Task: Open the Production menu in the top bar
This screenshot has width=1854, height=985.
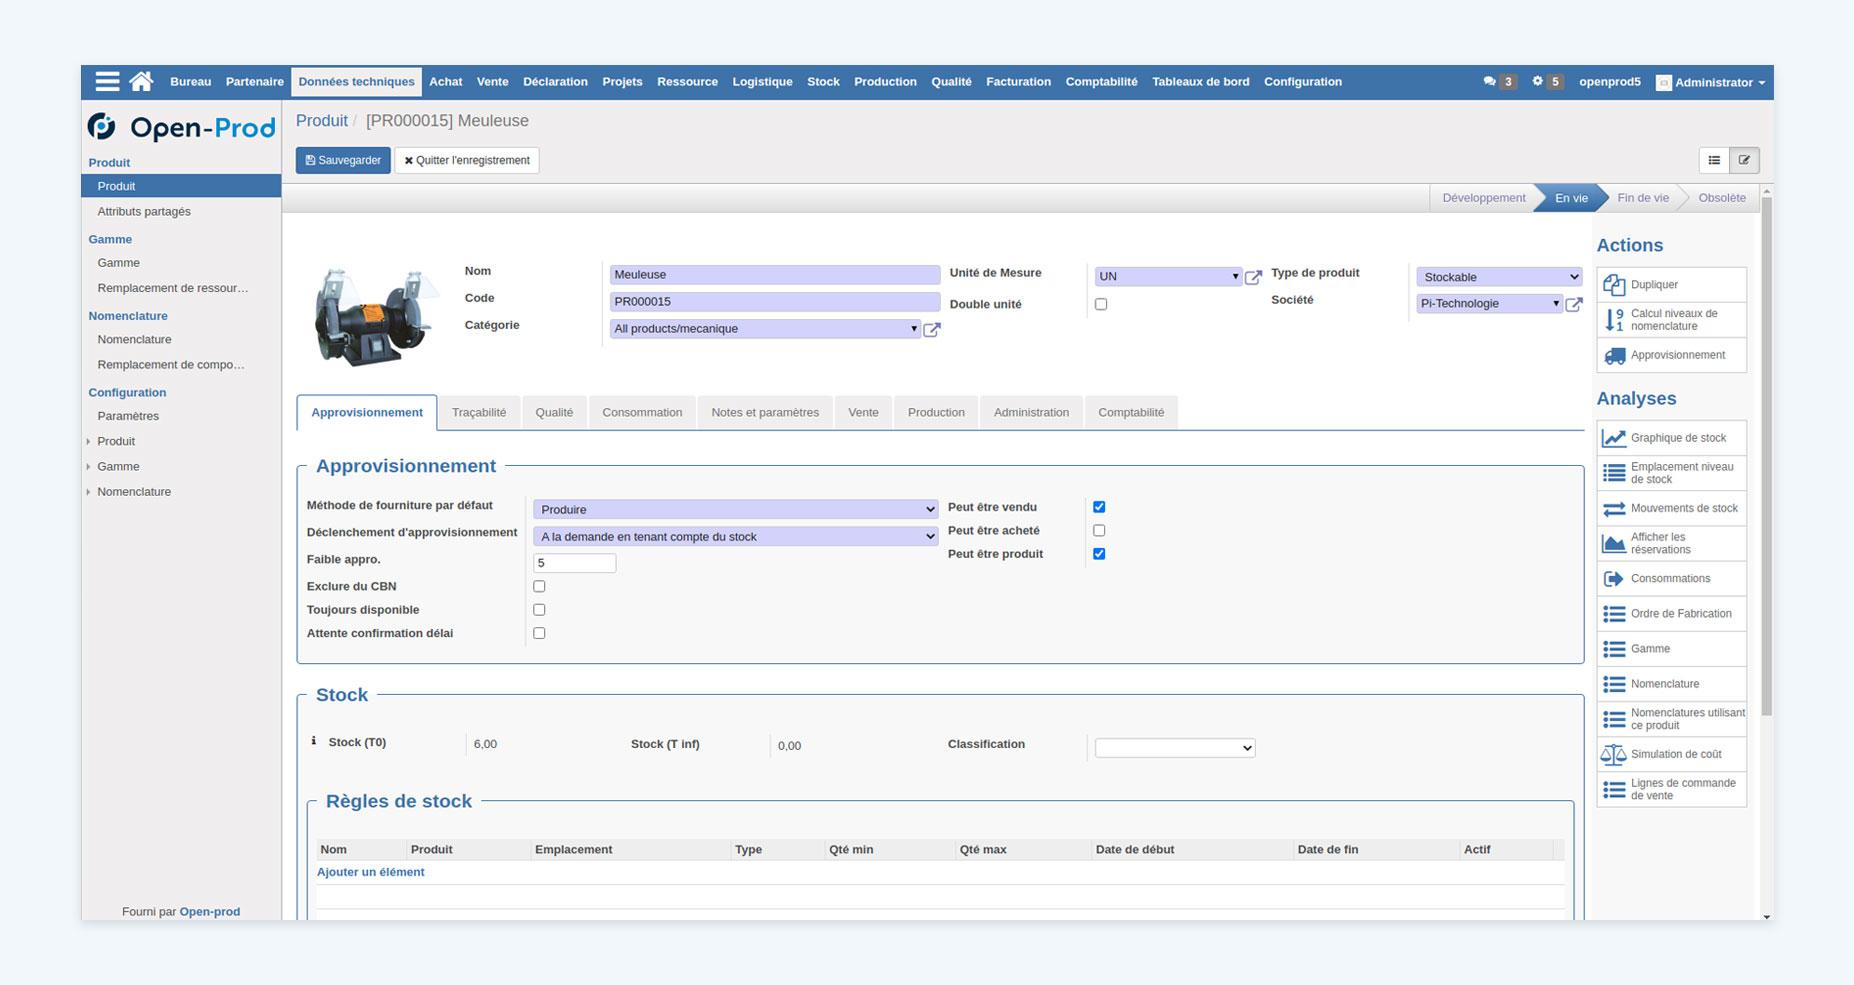Action: click(x=884, y=81)
